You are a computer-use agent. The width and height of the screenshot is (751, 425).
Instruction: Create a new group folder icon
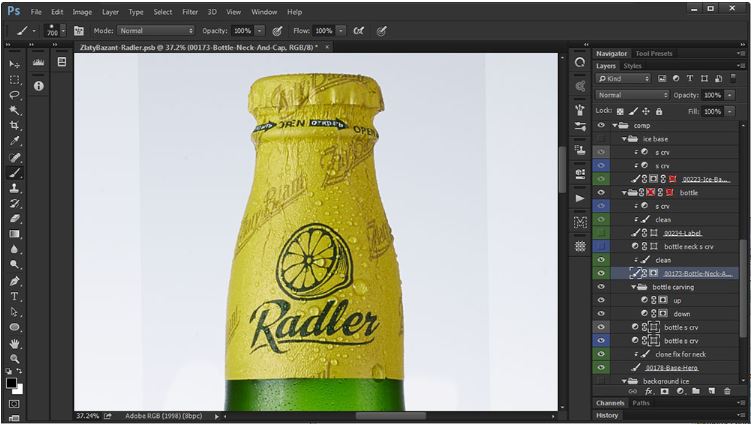pyautogui.click(x=696, y=391)
